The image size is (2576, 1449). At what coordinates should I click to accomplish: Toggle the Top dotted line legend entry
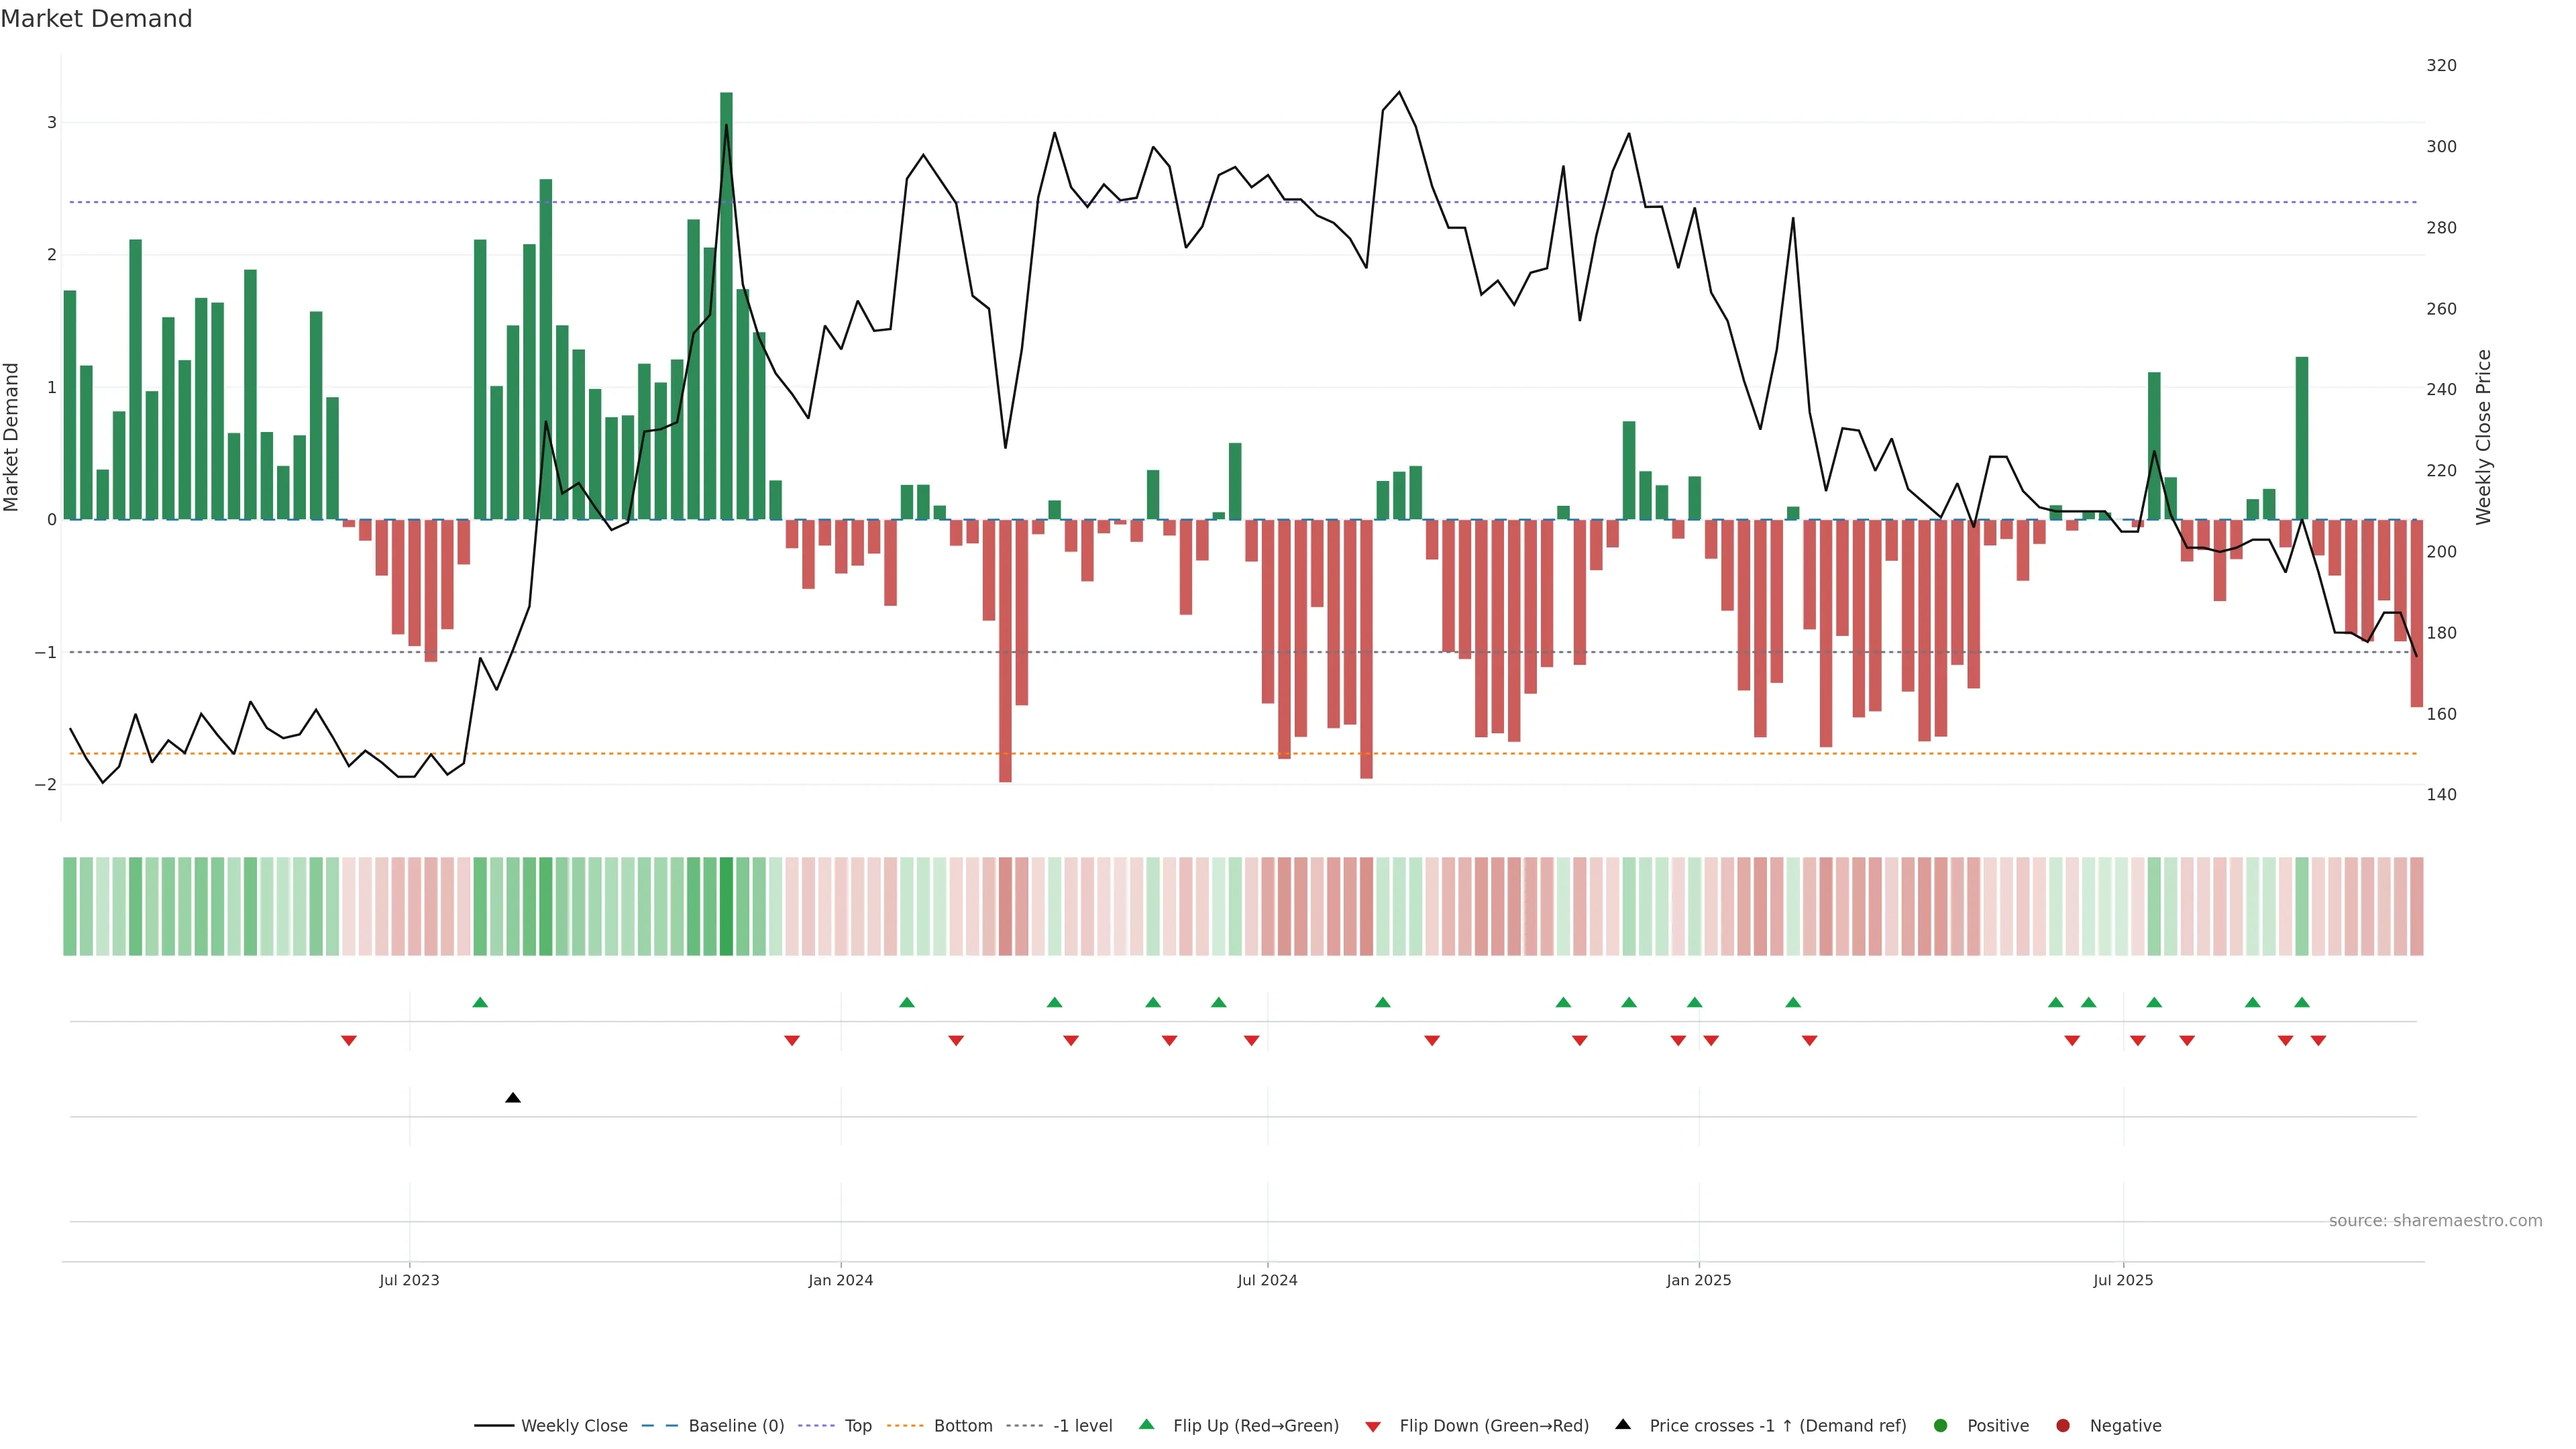tap(857, 1425)
